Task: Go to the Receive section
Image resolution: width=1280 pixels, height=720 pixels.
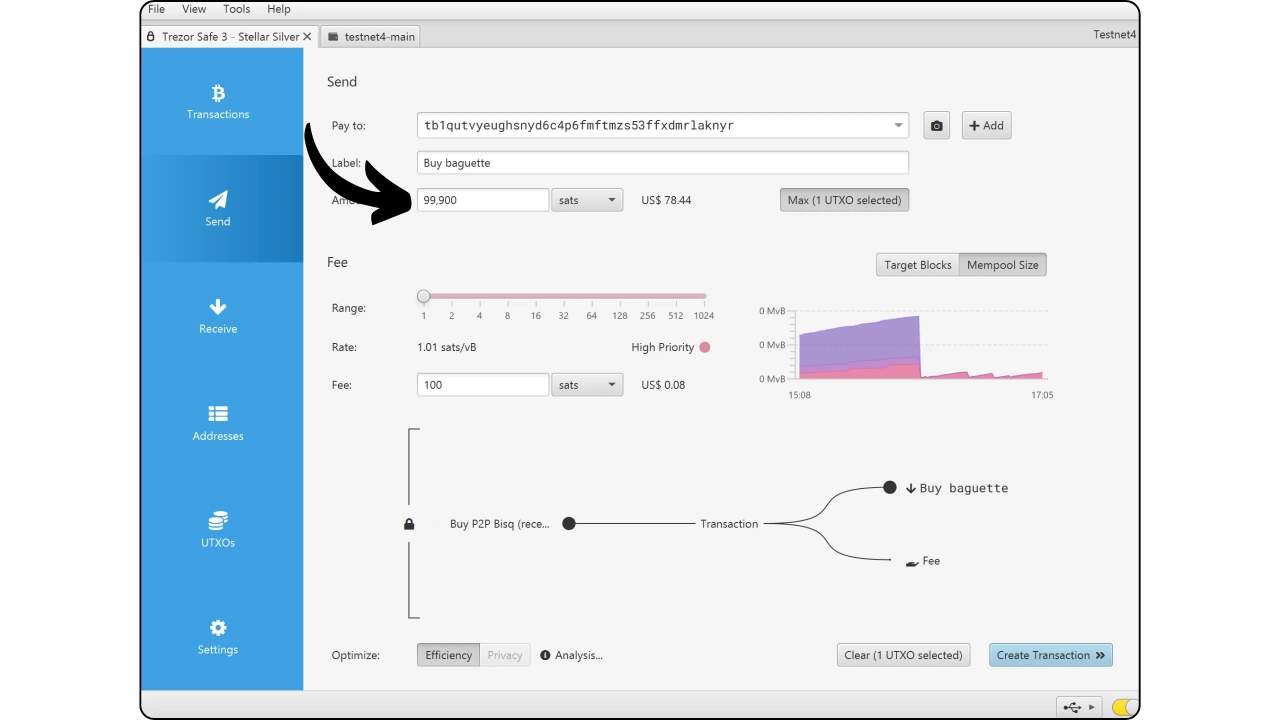Action: [218, 316]
